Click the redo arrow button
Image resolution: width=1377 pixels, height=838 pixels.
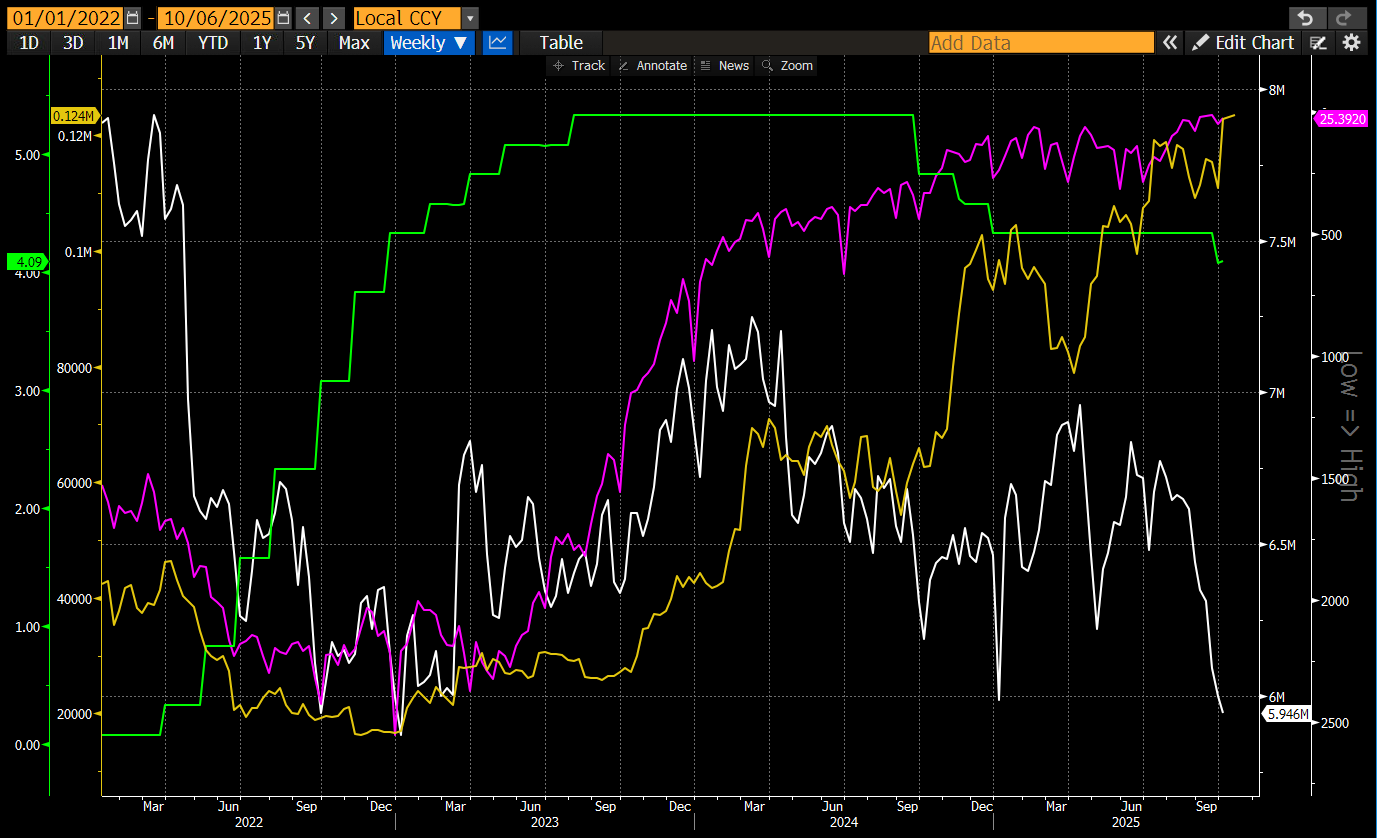(1340, 18)
